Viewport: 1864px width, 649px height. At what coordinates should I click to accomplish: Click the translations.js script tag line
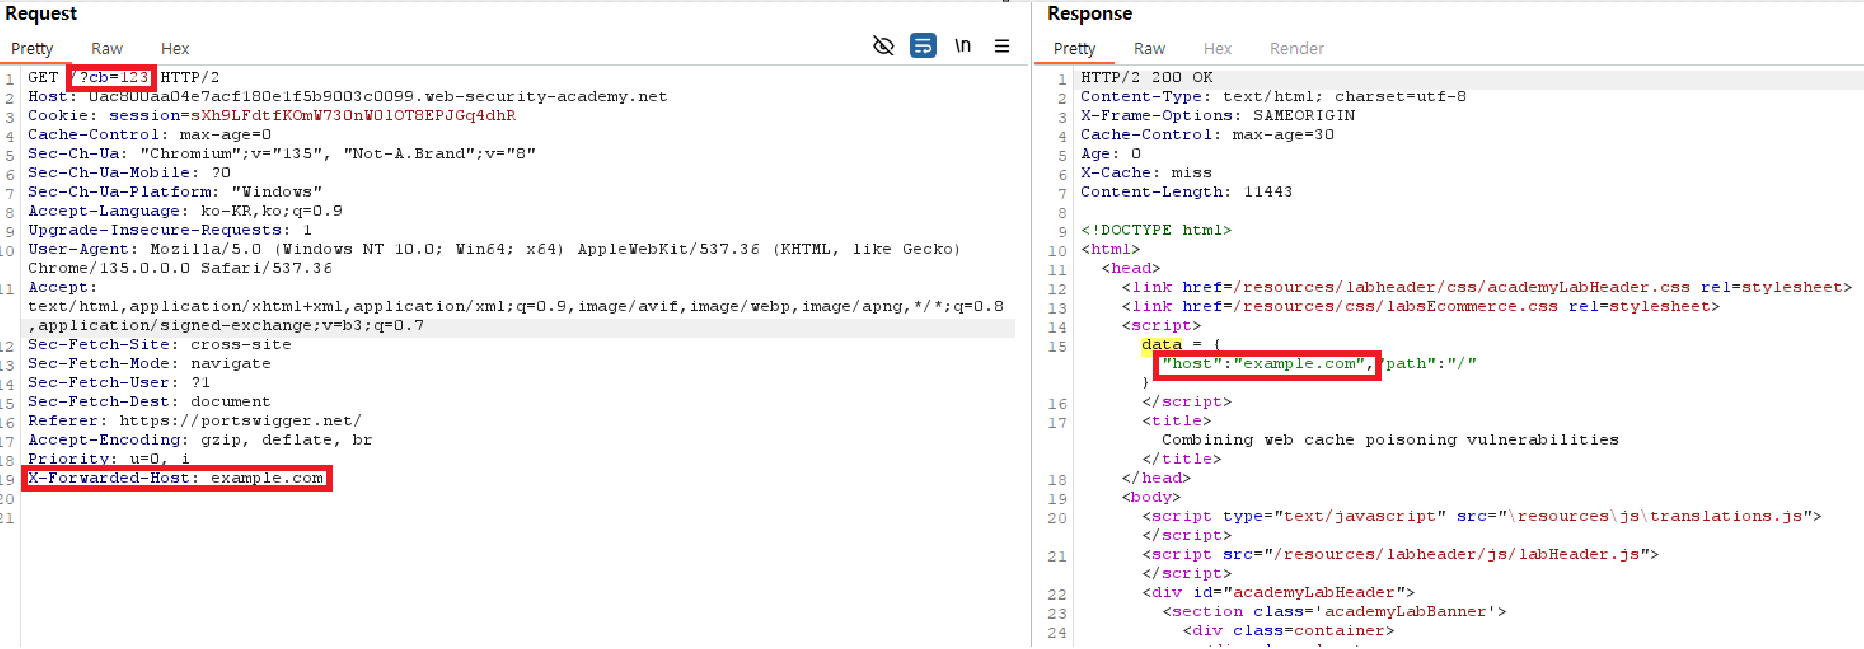tap(1482, 516)
